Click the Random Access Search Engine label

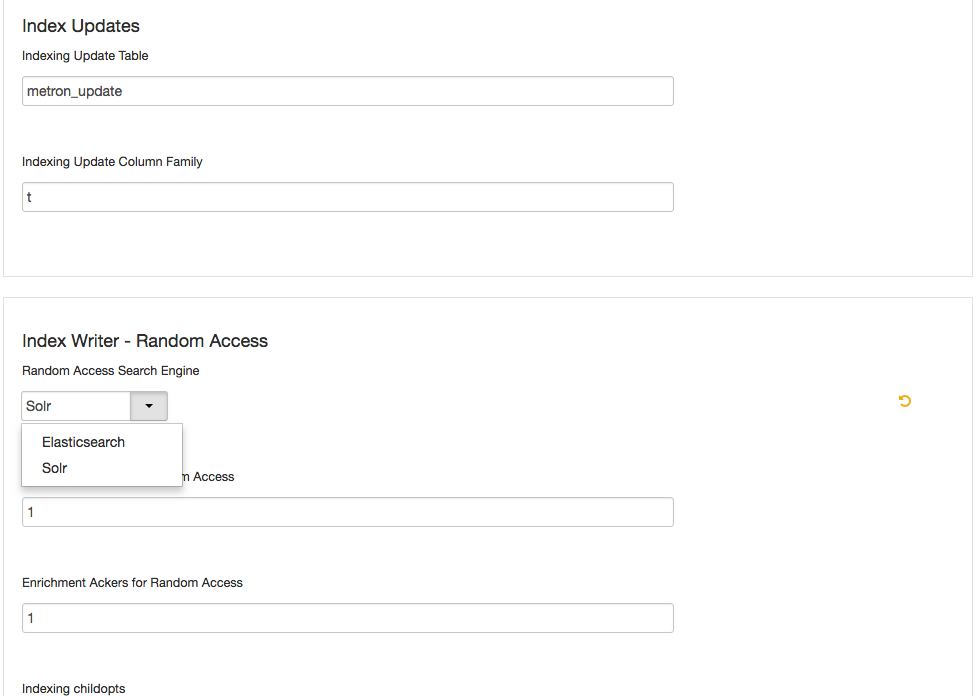[111, 370]
